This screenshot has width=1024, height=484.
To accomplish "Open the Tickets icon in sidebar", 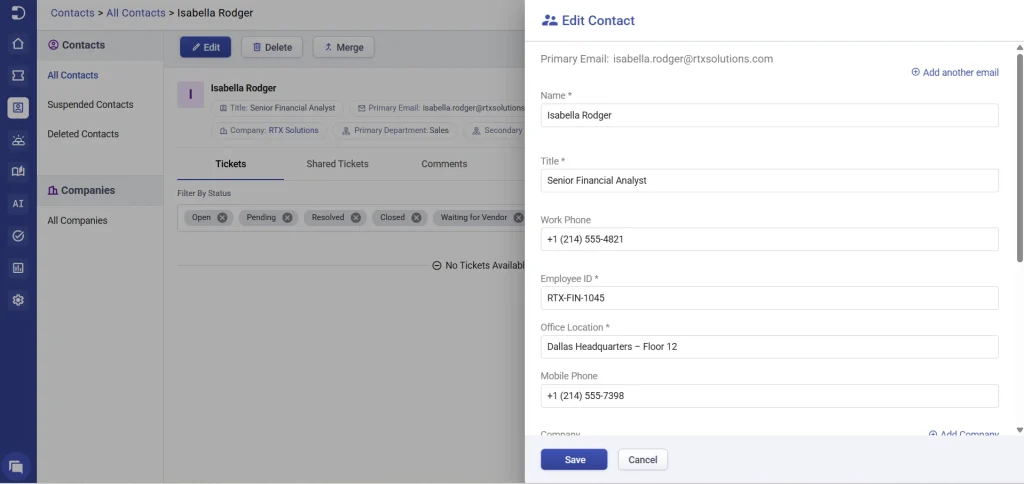I will point(18,76).
